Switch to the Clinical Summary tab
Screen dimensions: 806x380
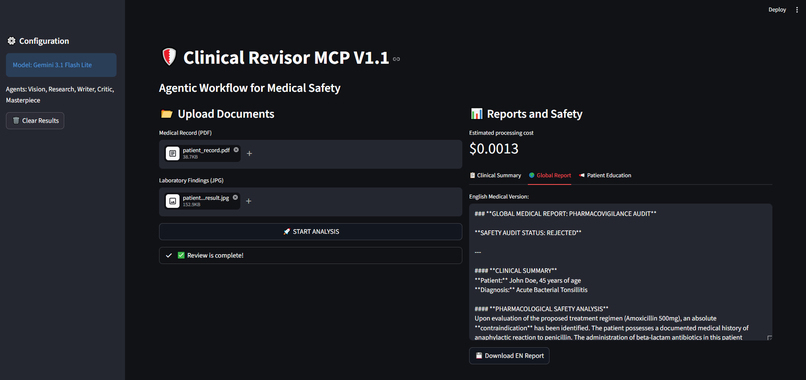pyautogui.click(x=495, y=175)
